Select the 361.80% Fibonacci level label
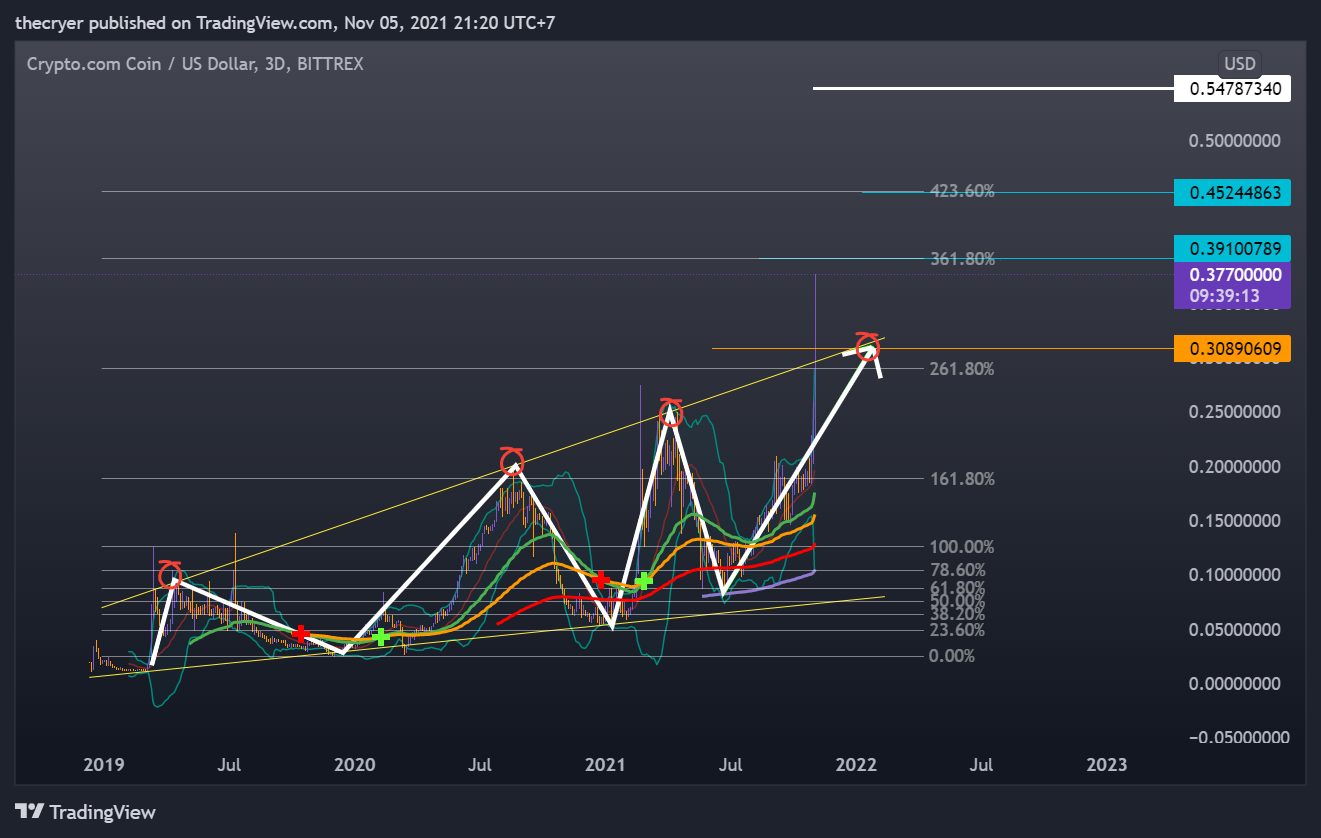Image resolution: width=1321 pixels, height=838 pixels. (x=962, y=259)
